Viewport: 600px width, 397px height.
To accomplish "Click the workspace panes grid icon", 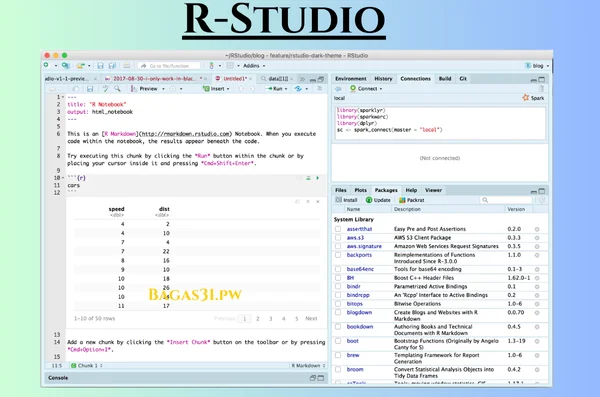I will [x=230, y=65].
